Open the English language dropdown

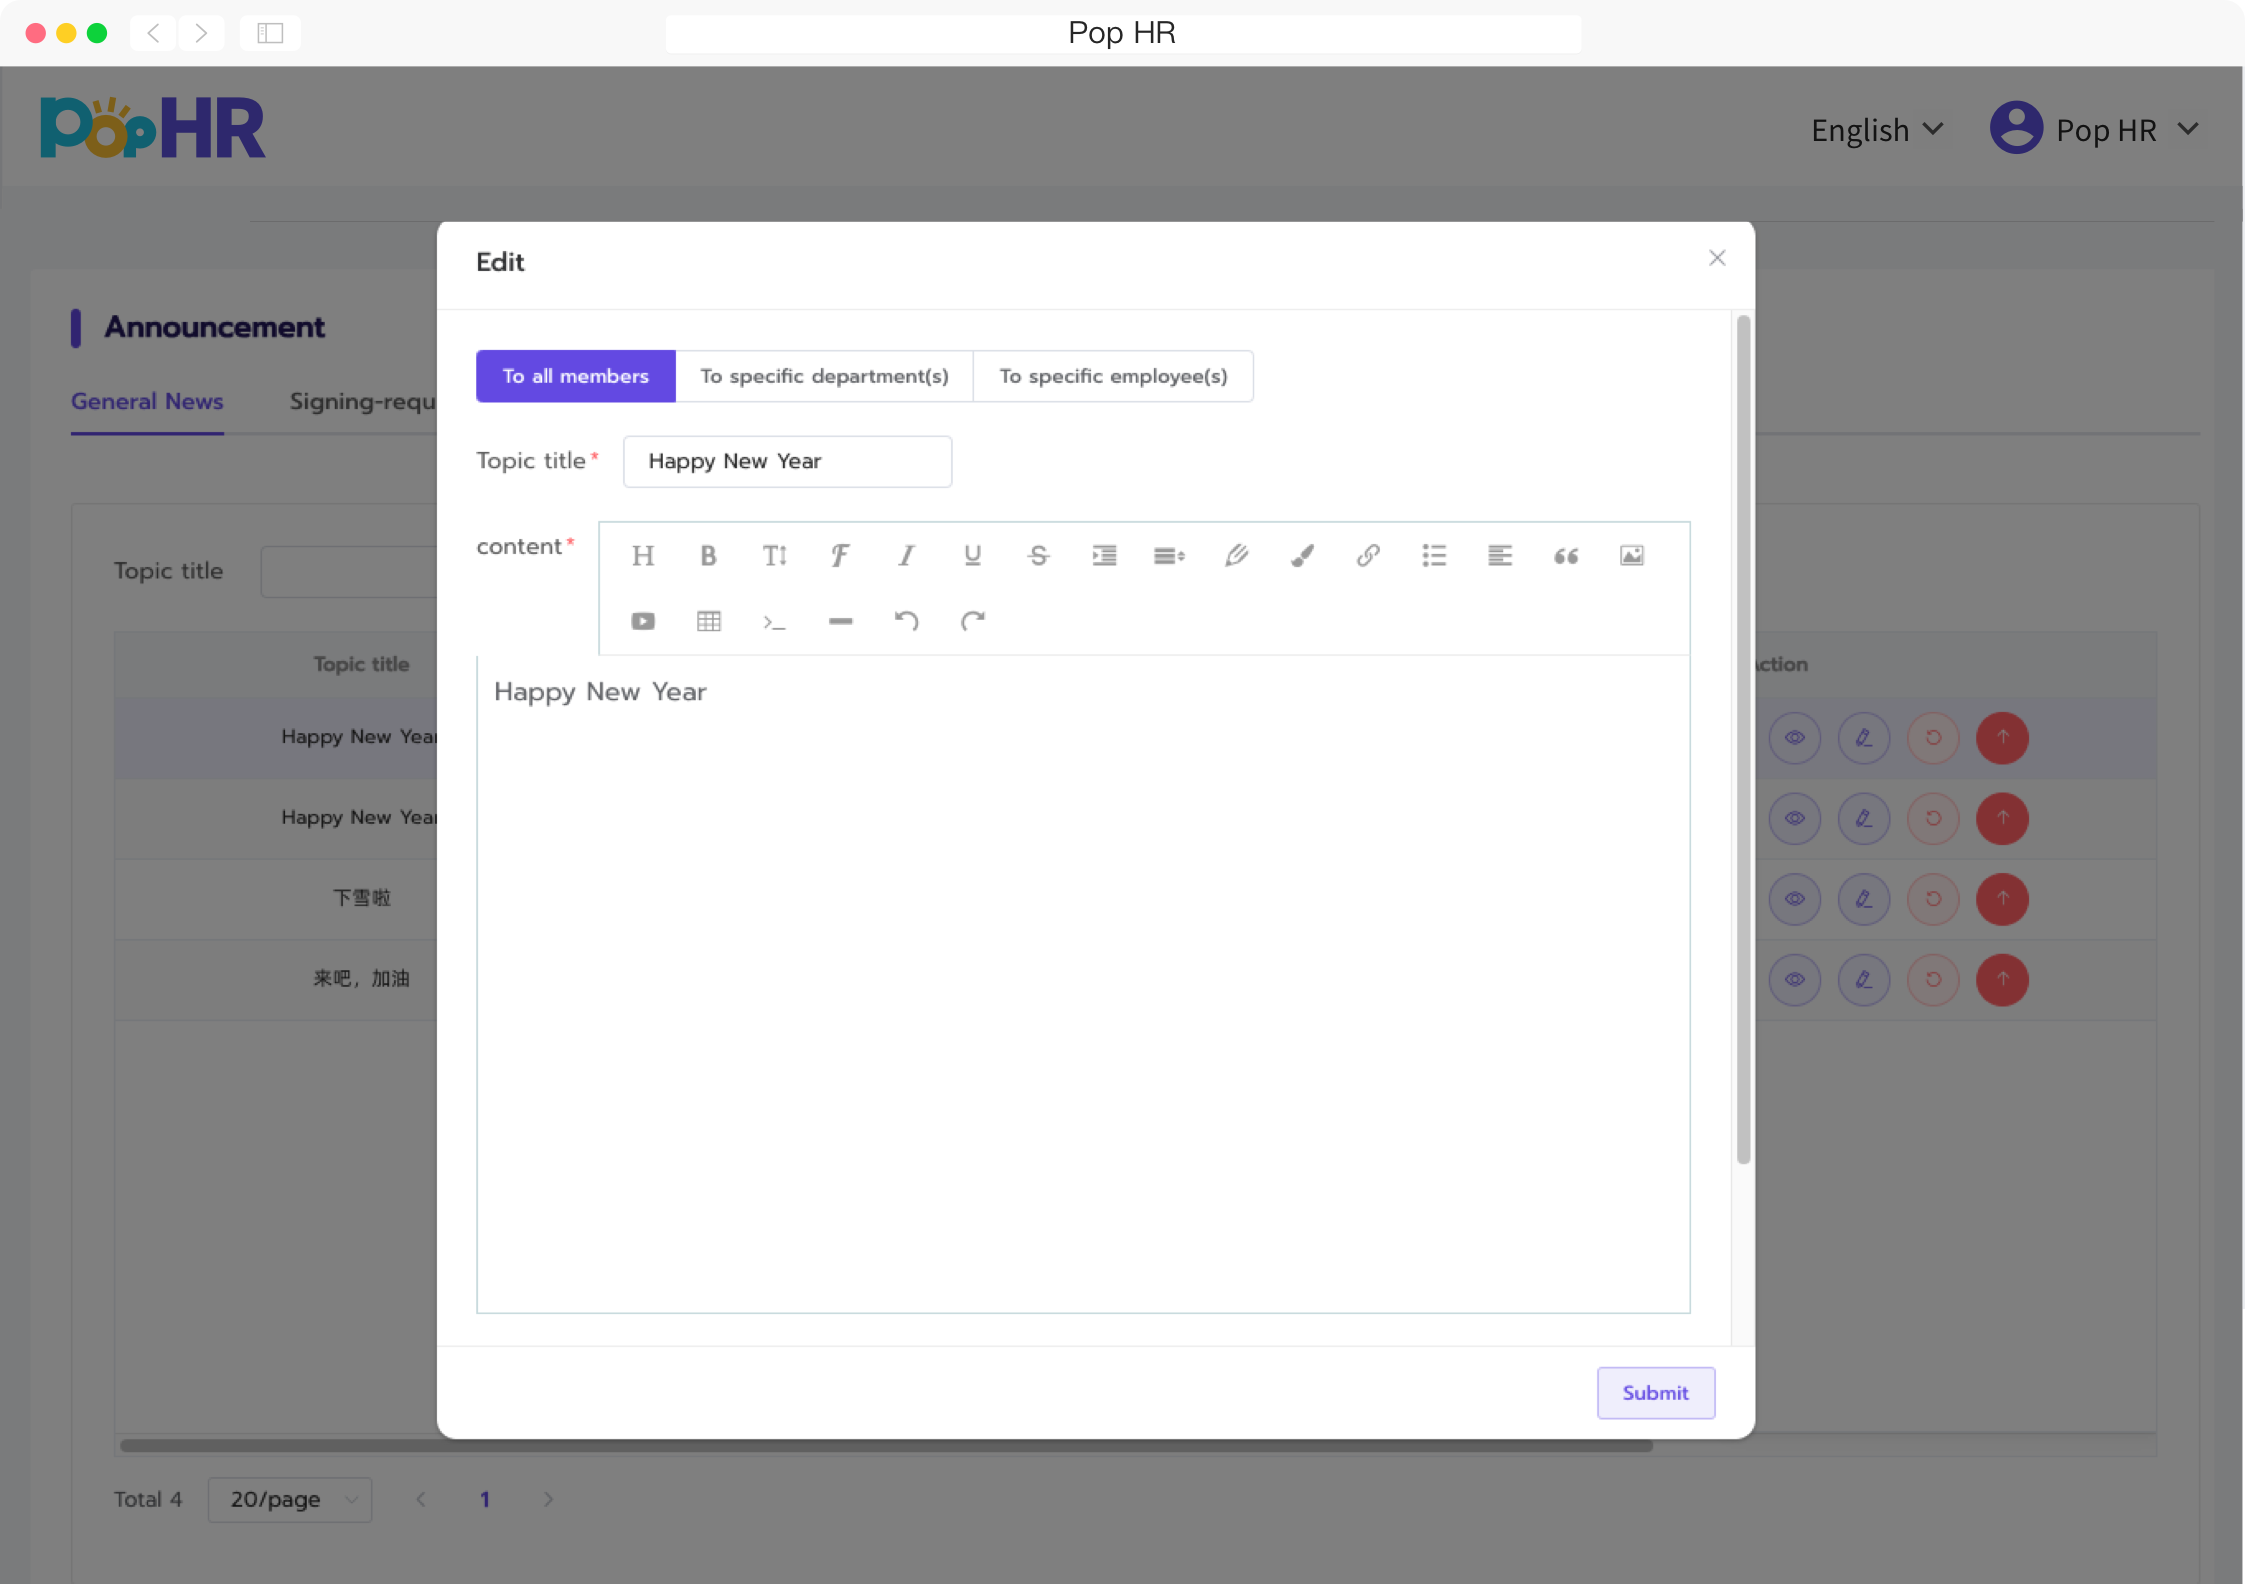pyautogui.click(x=1877, y=130)
